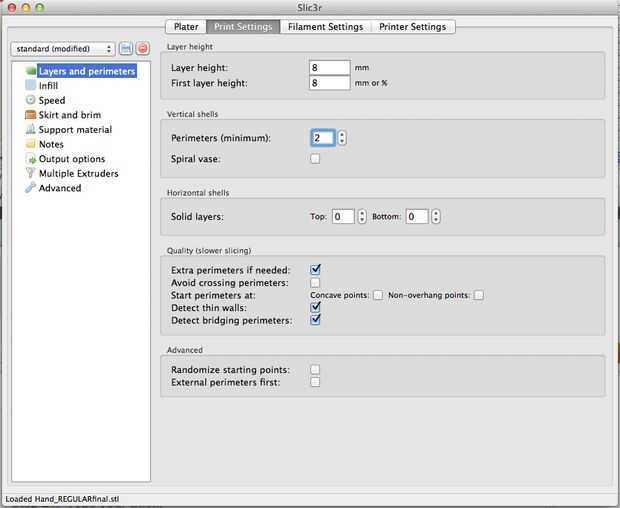Viewport: 620px width, 508px height.
Task: Click the Bottom solid layers stepper
Action: point(436,217)
